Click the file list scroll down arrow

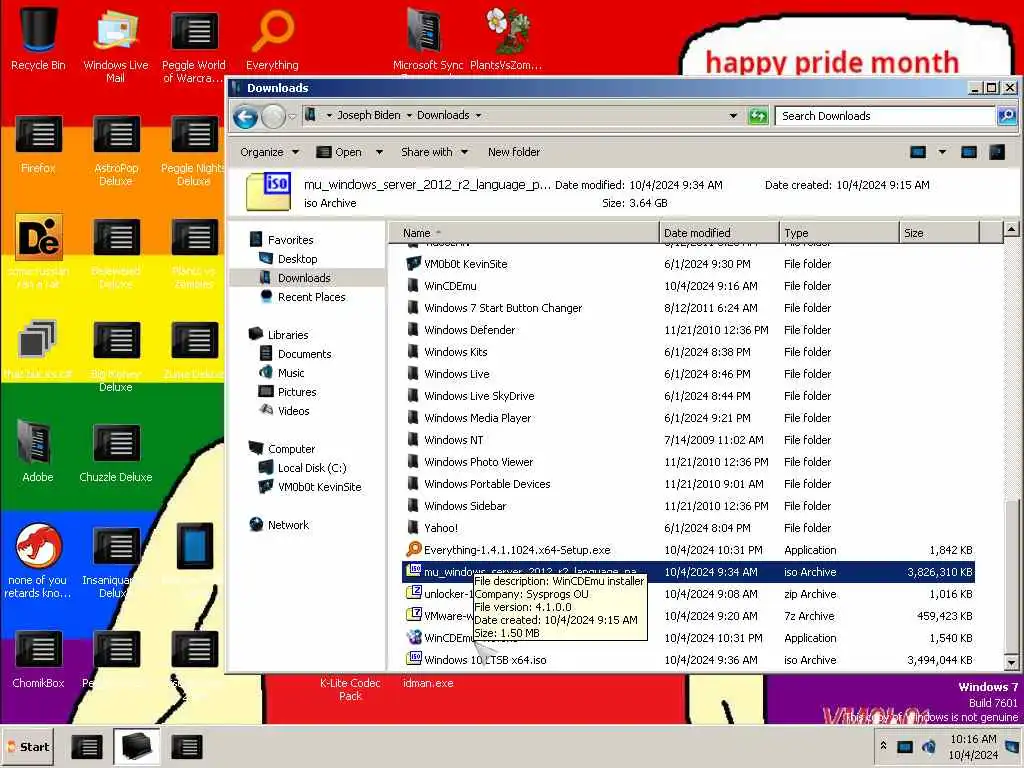point(1011,663)
